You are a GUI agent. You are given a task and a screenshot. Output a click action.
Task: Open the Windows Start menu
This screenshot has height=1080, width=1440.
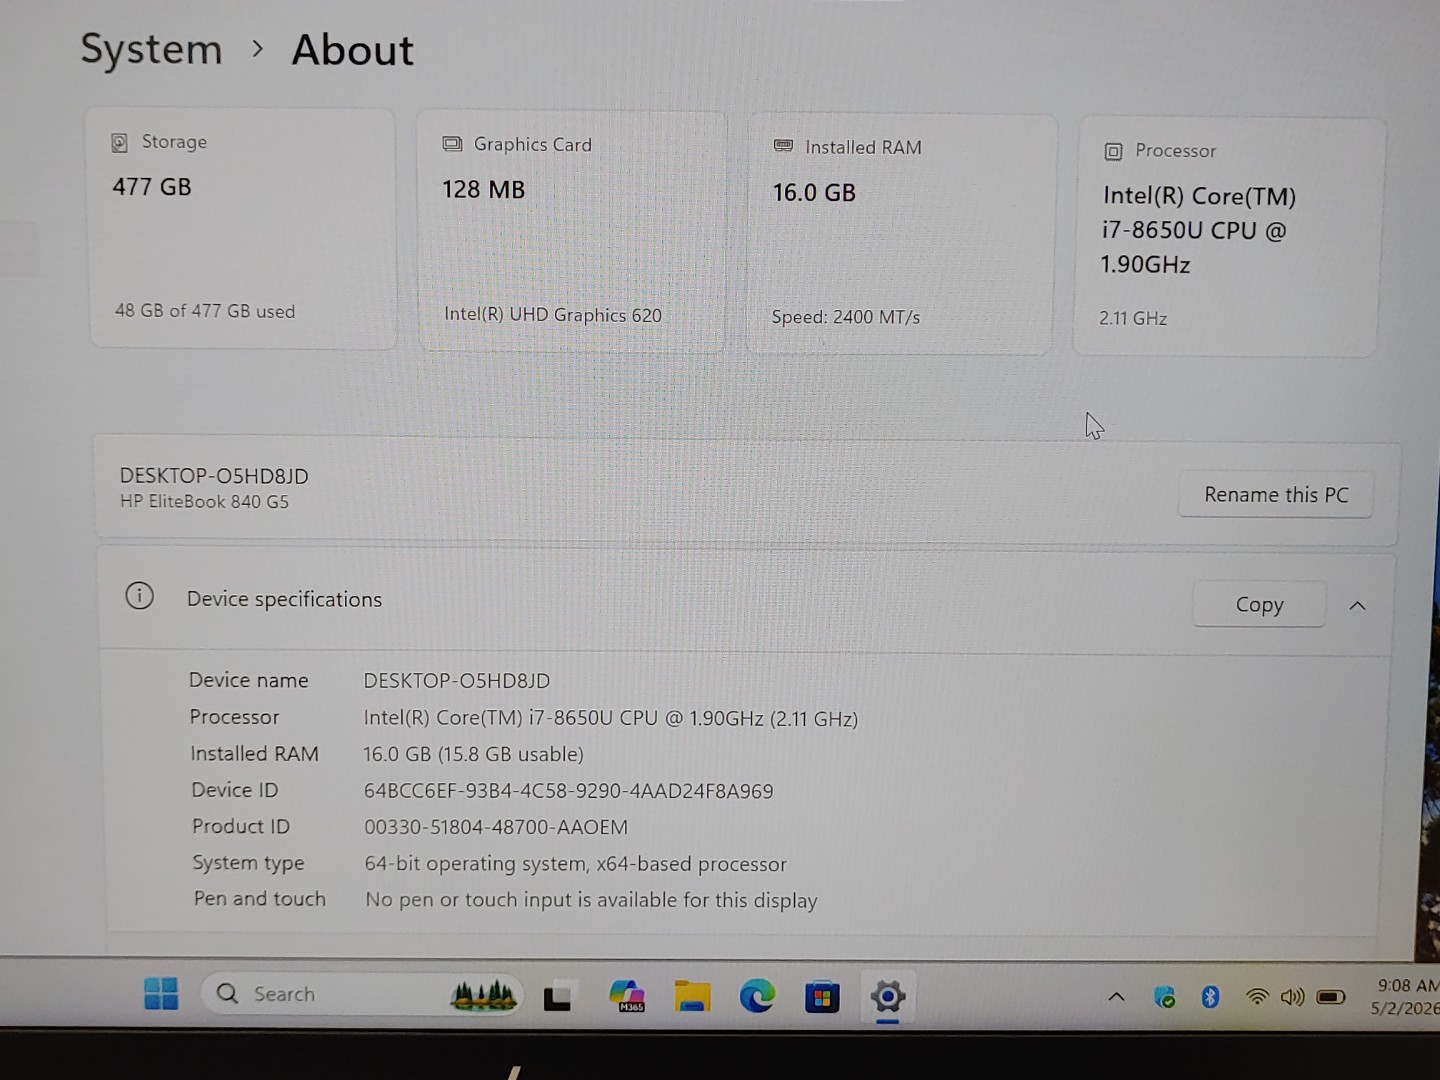(x=161, y=993)
